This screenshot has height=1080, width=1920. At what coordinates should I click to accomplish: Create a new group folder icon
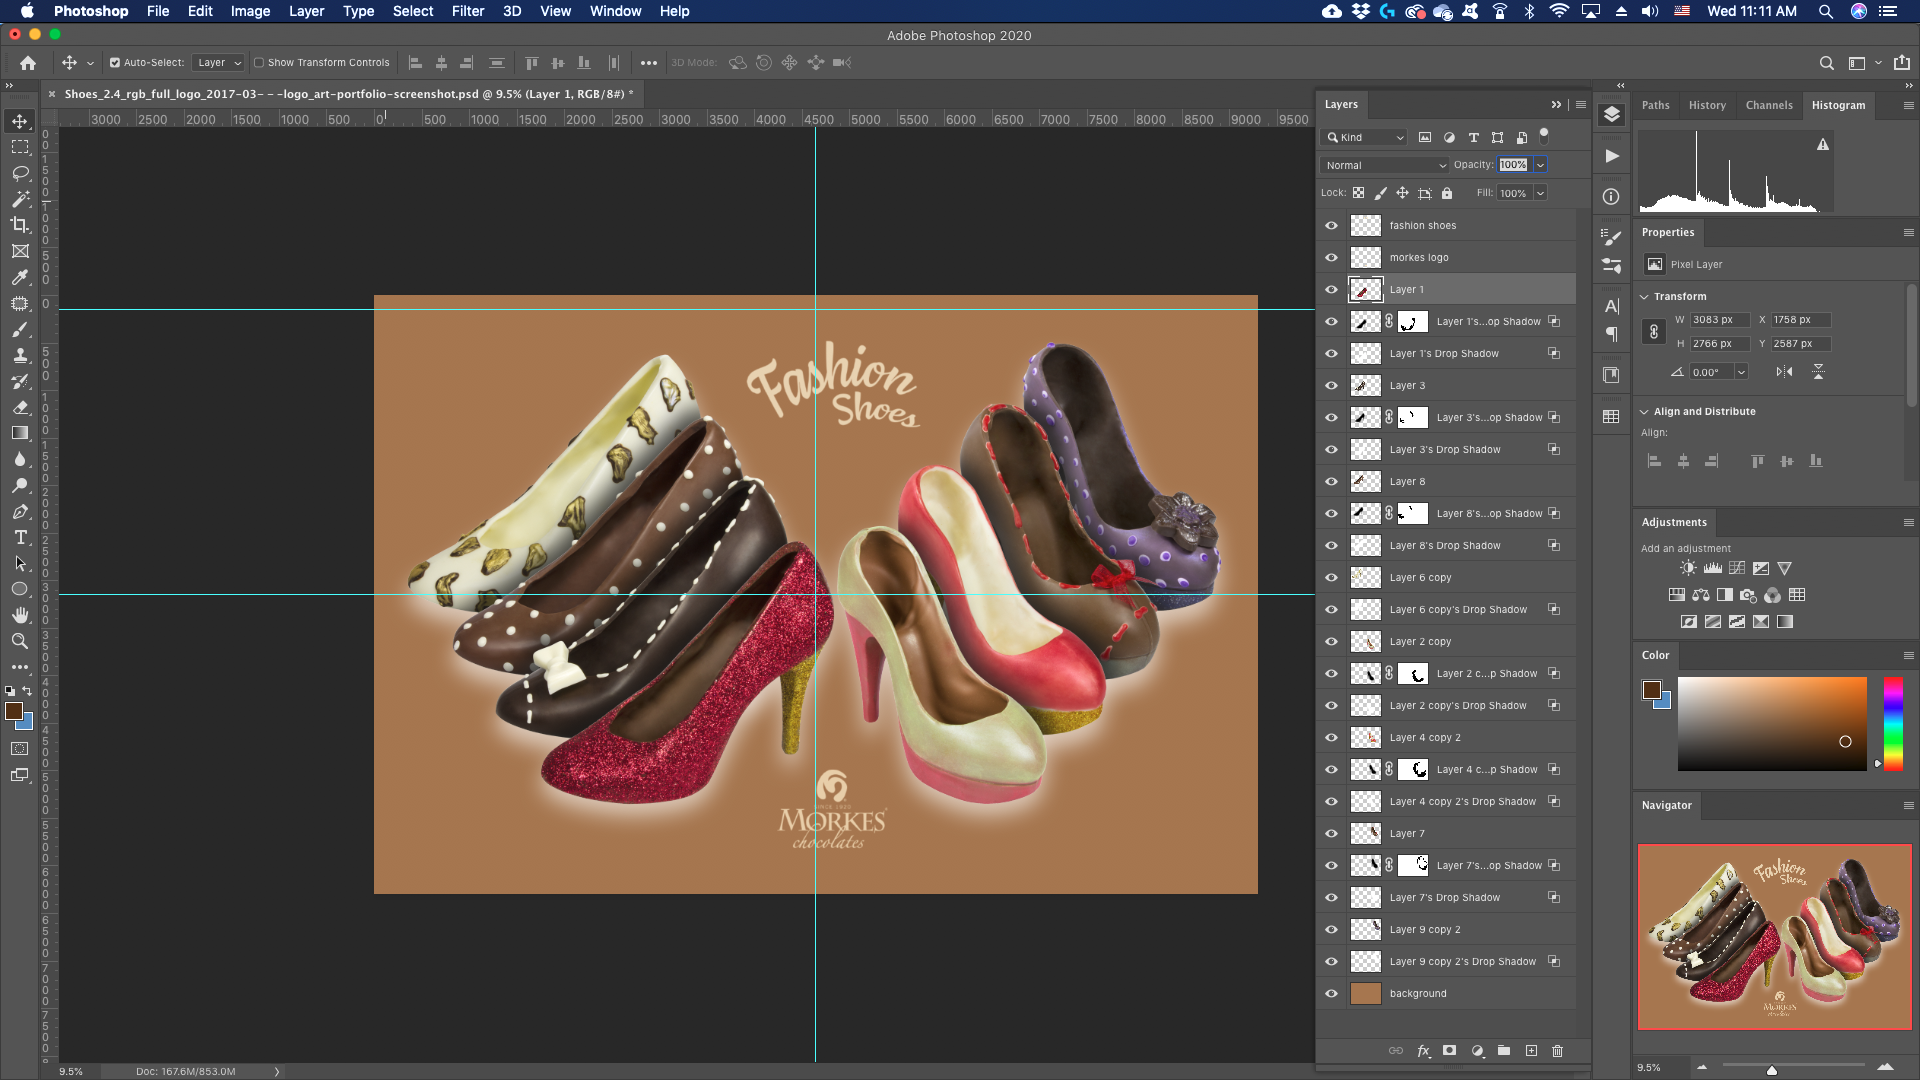pos(1504,1051)
